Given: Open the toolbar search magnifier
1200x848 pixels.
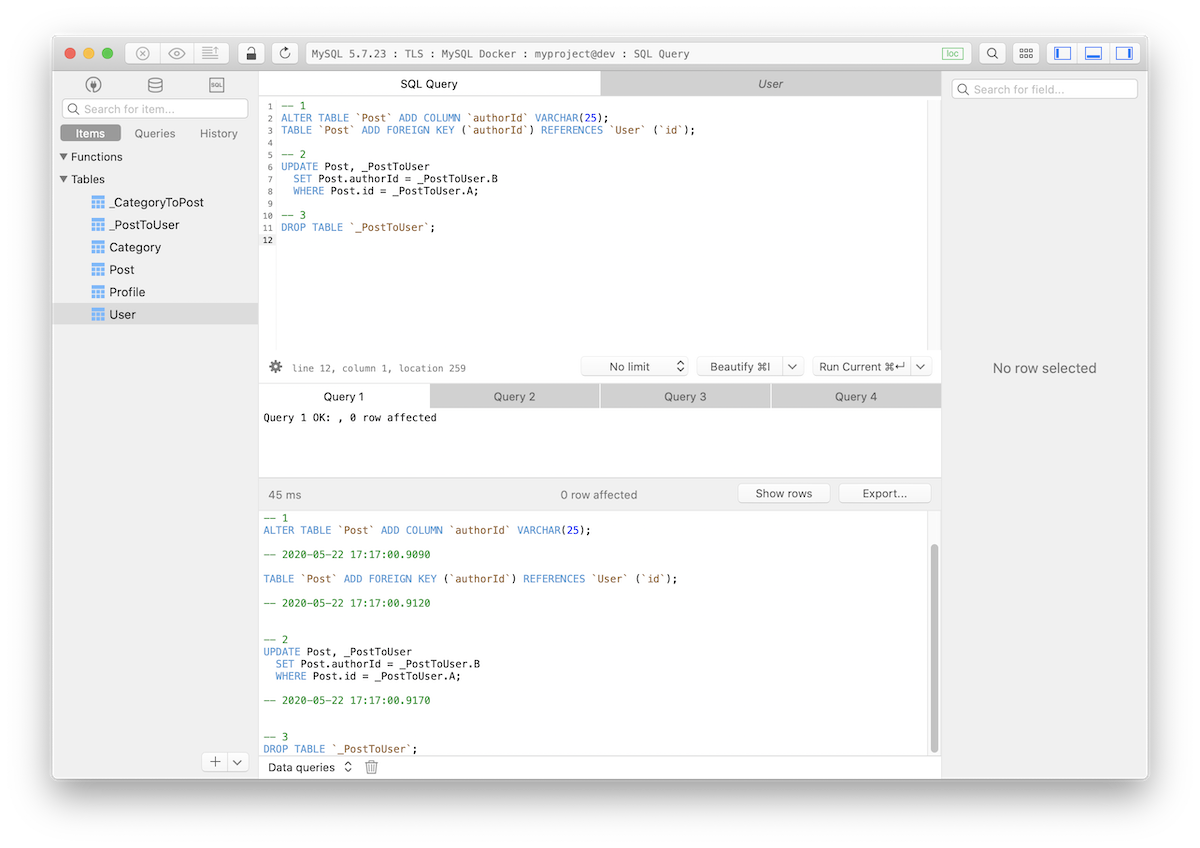Looking at the screenshot, I should (991, 53).
